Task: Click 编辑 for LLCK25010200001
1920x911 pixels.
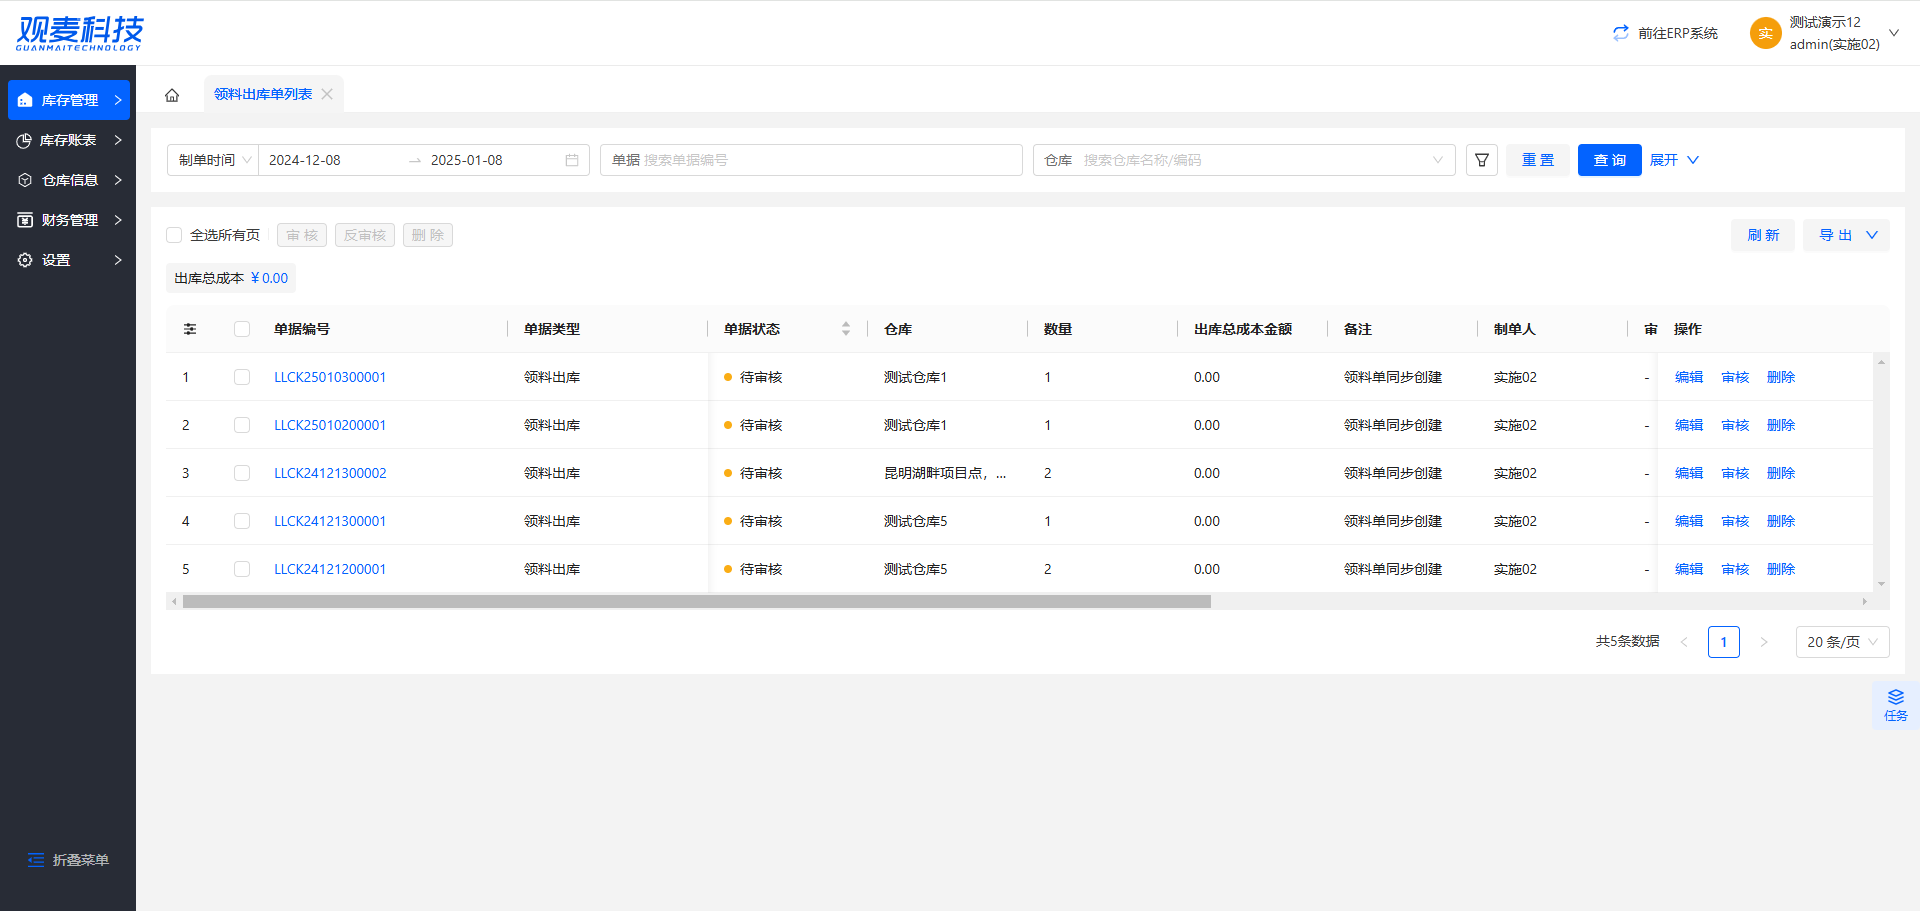Action: pos(1689,425)
